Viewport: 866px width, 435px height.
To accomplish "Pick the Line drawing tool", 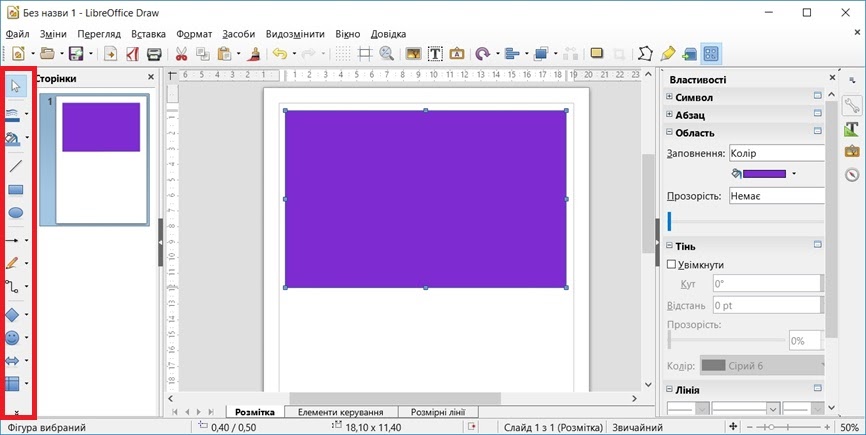I will [x=15, y=166].
